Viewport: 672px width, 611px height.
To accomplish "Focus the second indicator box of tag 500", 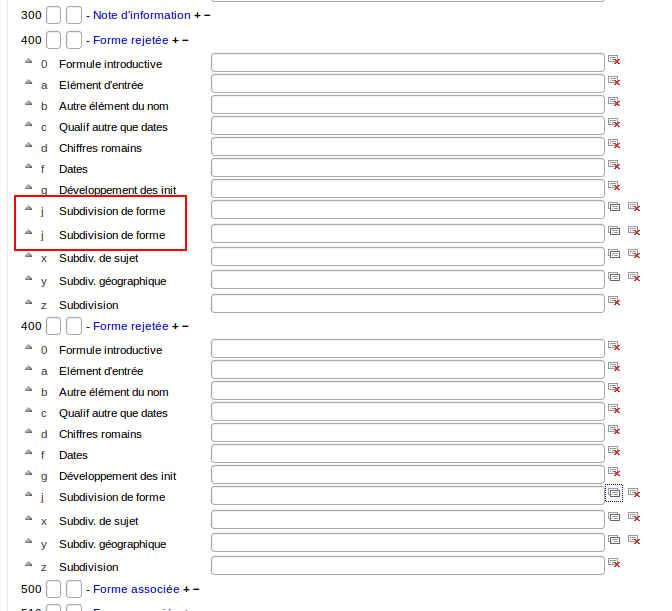I will (74, 589).
